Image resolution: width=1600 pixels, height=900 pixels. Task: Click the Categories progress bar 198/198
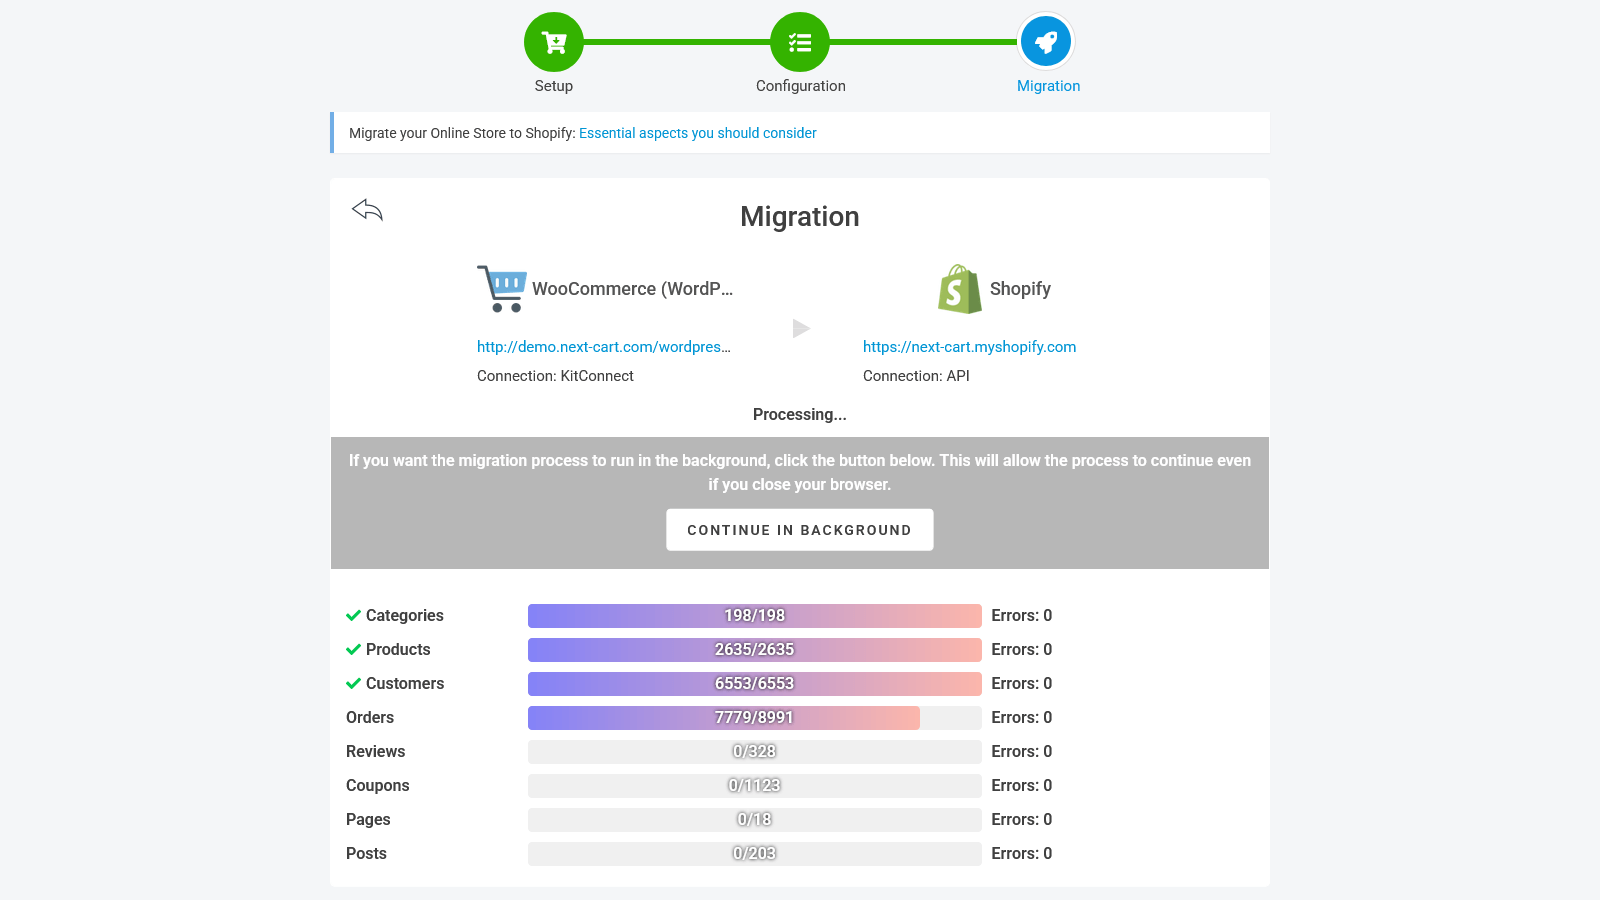click(x=755, y=616)
